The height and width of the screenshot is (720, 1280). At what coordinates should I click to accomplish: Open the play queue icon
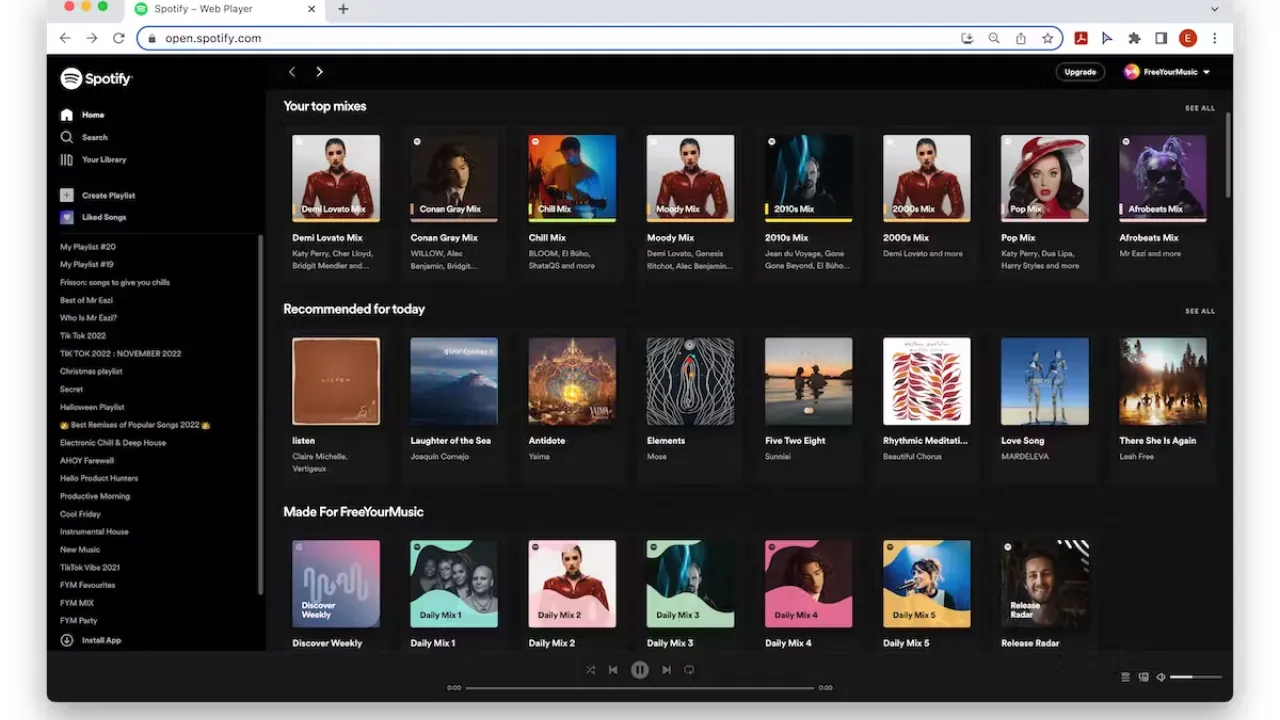pyautogui.click(x=1125, y=677)
